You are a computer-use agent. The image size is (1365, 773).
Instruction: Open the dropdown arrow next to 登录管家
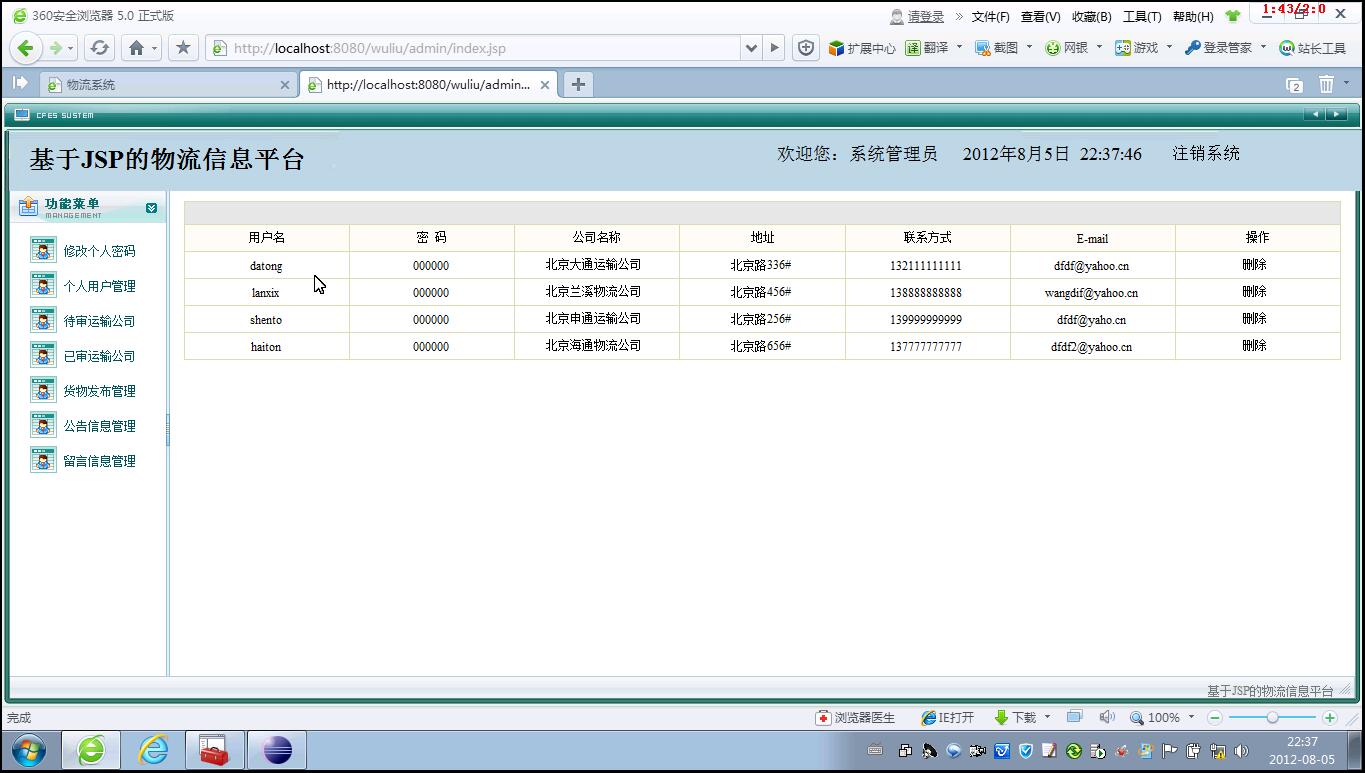(x=1263, y=47)
